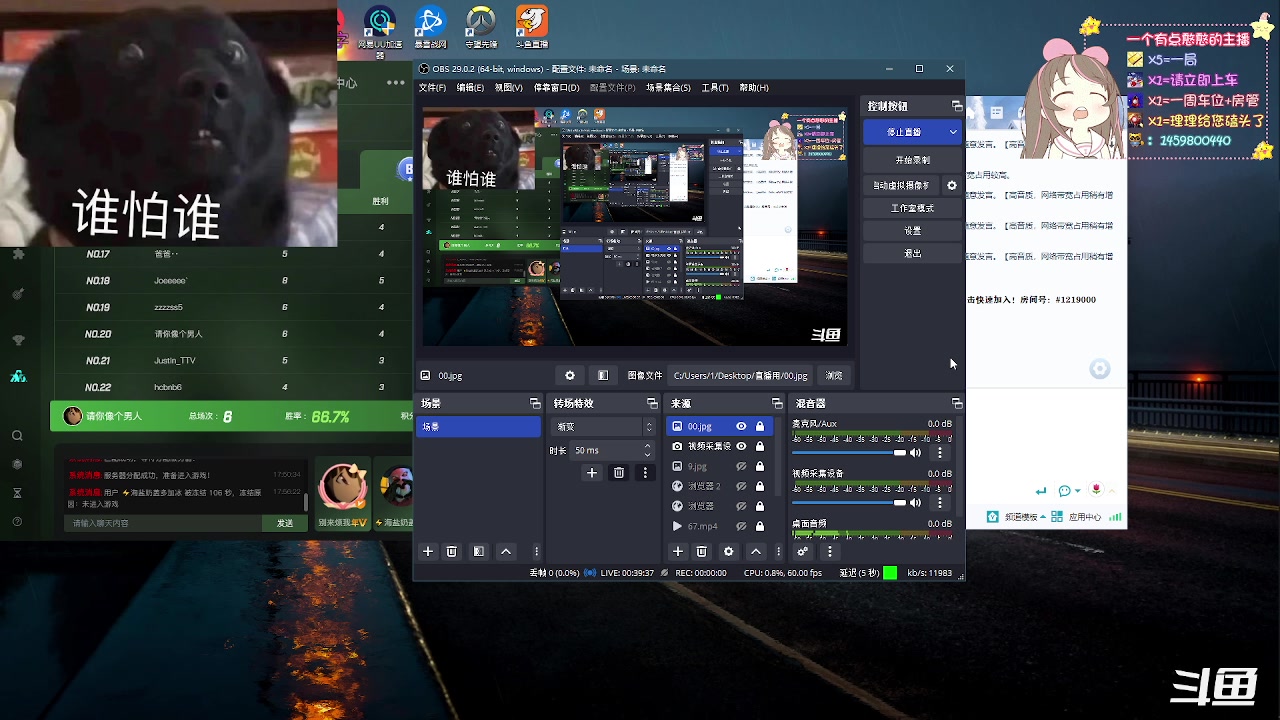The height and width of the screenshot is (720, 1280).
Task: Increase transition 时长 with up arrow
Action: 647,447
